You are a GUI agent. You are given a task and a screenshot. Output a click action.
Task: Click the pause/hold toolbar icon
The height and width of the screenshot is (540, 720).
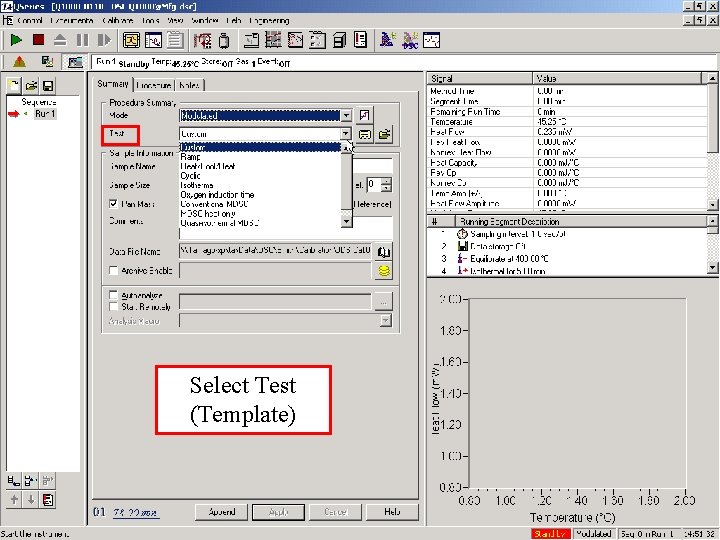click(82, 40)
